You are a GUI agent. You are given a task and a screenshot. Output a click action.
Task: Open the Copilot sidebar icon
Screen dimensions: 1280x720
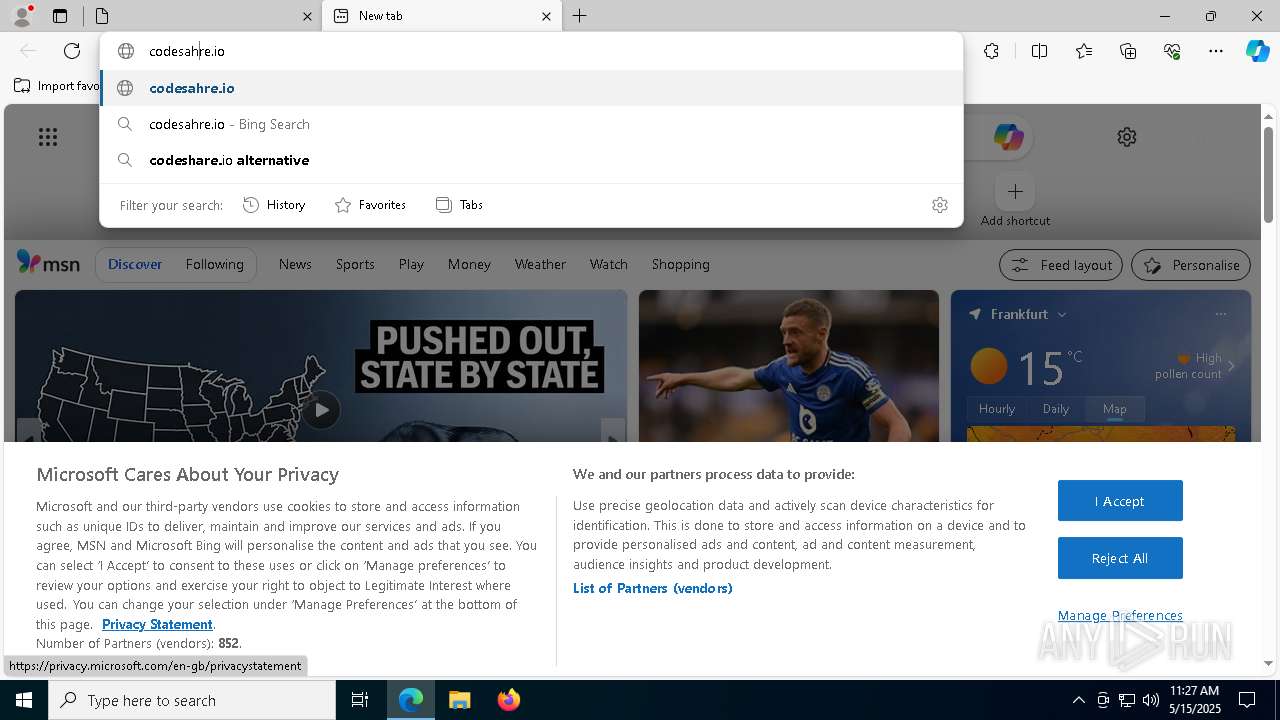pyautogui.click(x=1258, y=51)
